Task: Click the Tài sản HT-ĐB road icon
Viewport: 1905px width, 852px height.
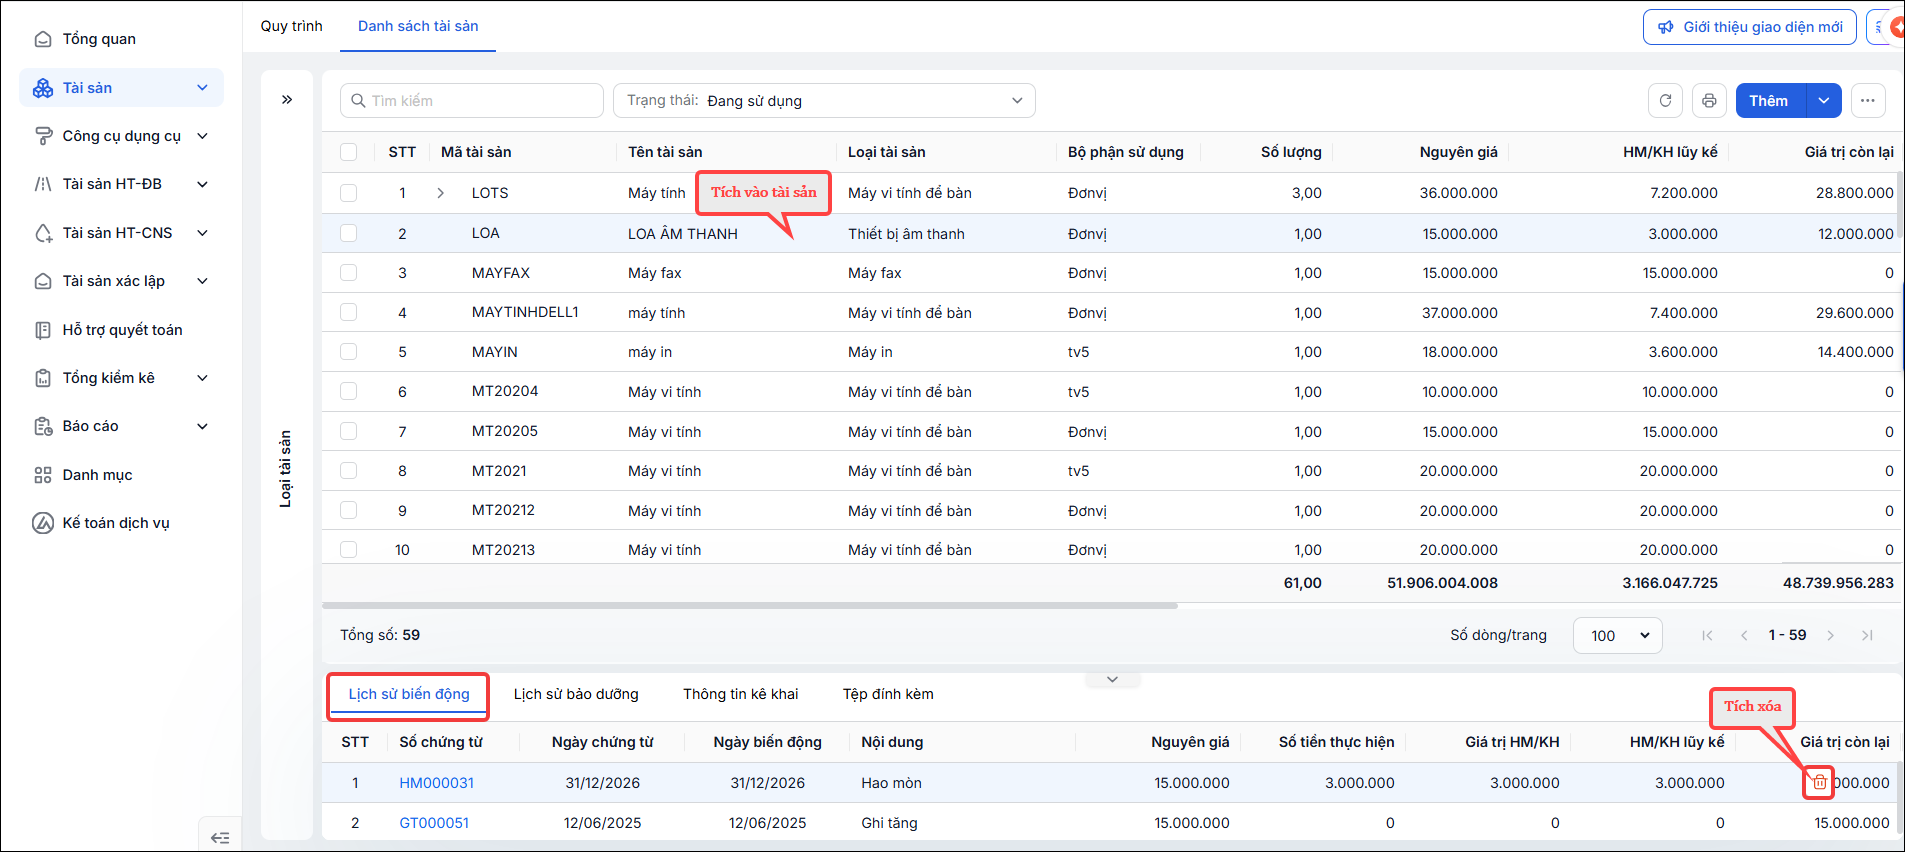Action: click(x=43, y=184)
